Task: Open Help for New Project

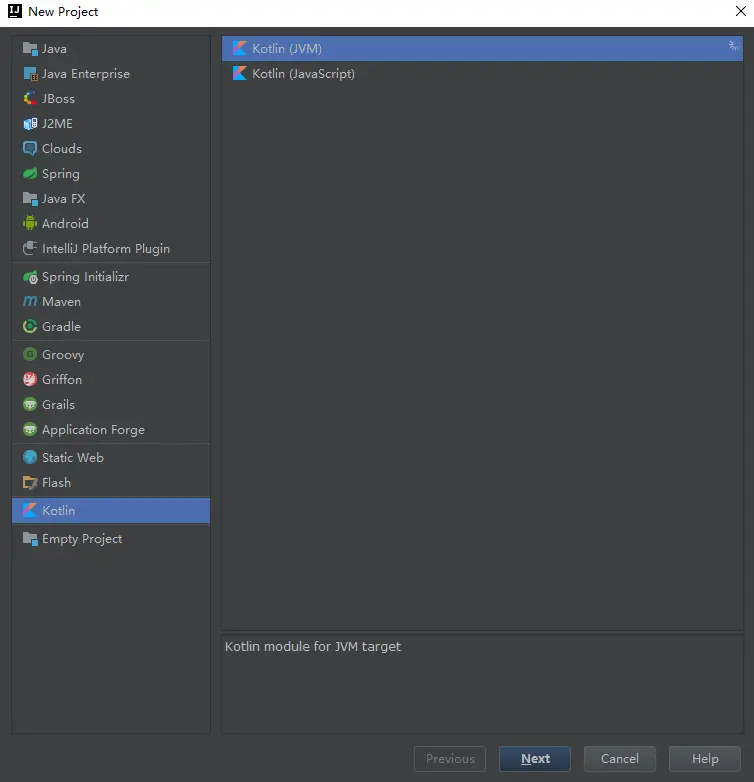Action: [705, 759]
